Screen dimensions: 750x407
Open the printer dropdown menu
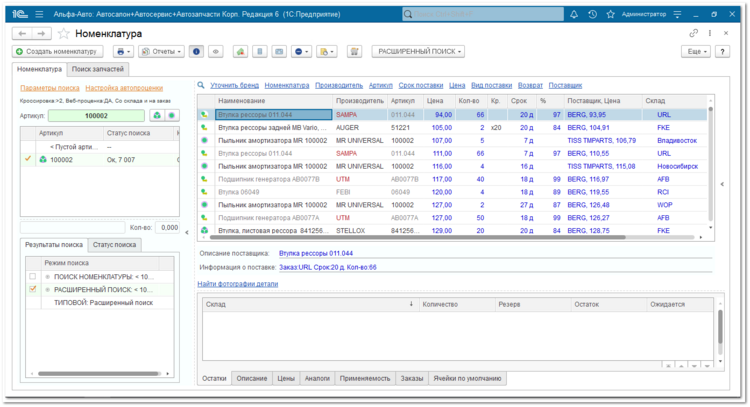(x=123, y=51)
